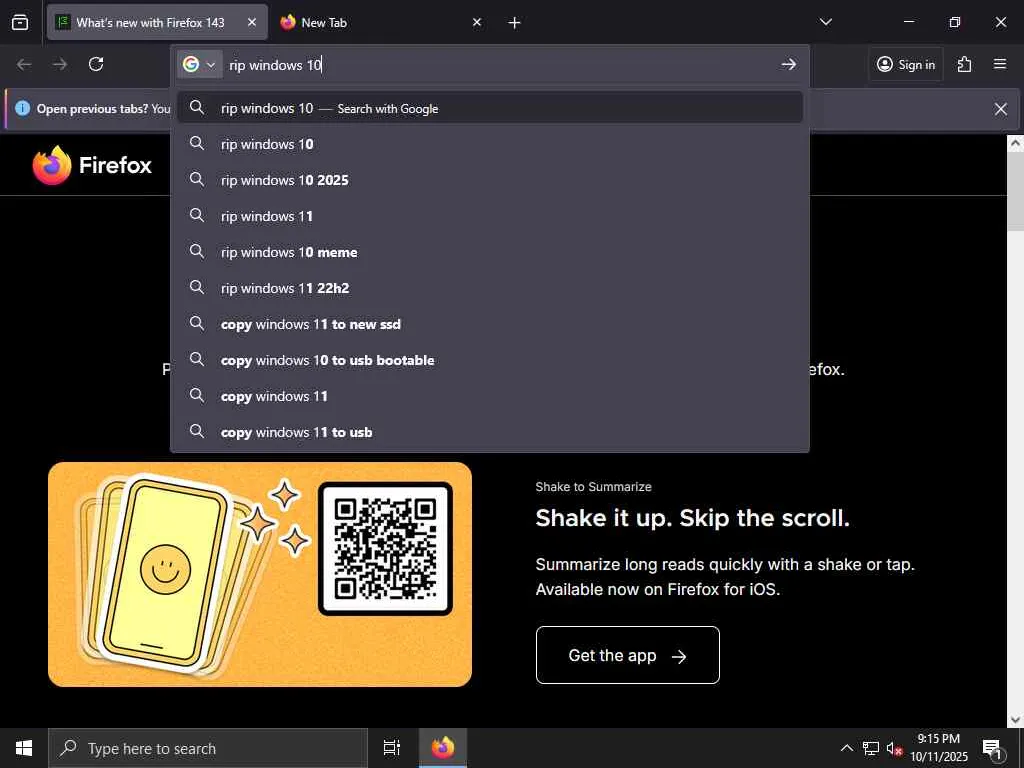The image size is (1024, 768).
Task: Click the 'Type here to search' taskbar box
Action: tap(208, 748)
